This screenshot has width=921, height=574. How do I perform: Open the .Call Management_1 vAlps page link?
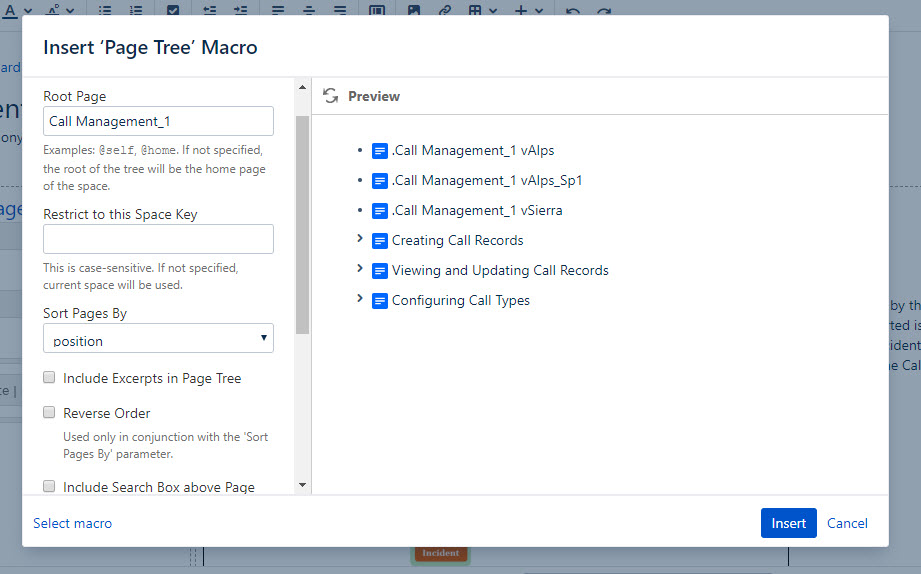[473, 150]
